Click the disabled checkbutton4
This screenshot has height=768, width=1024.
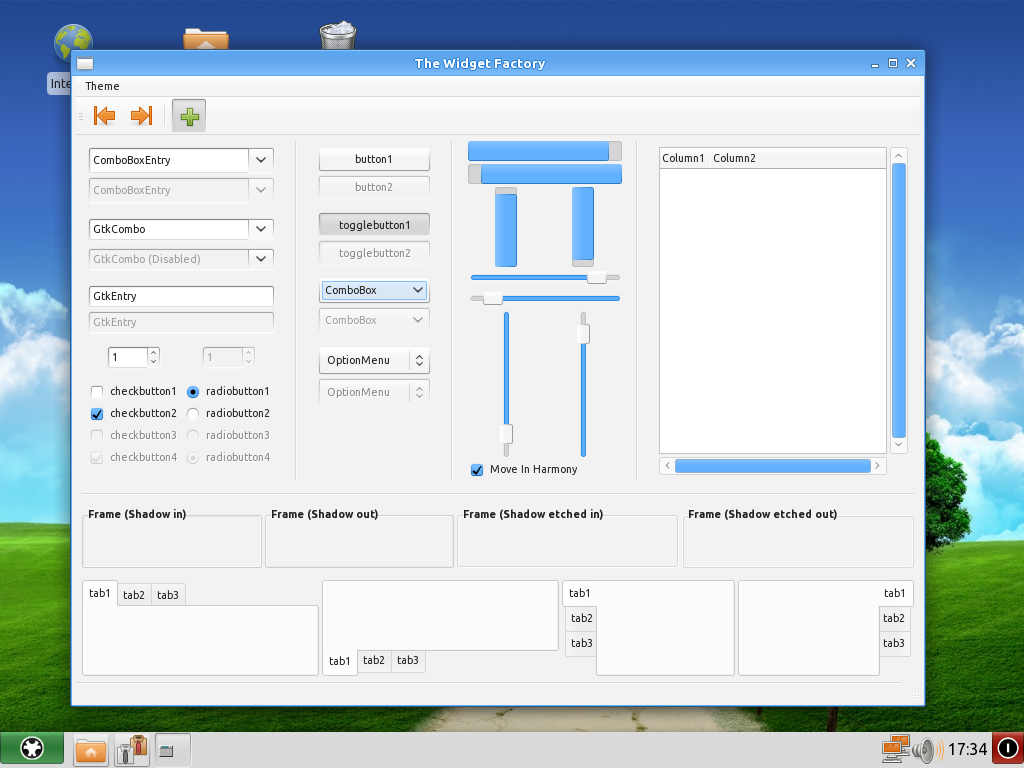[x=97, y=458]
